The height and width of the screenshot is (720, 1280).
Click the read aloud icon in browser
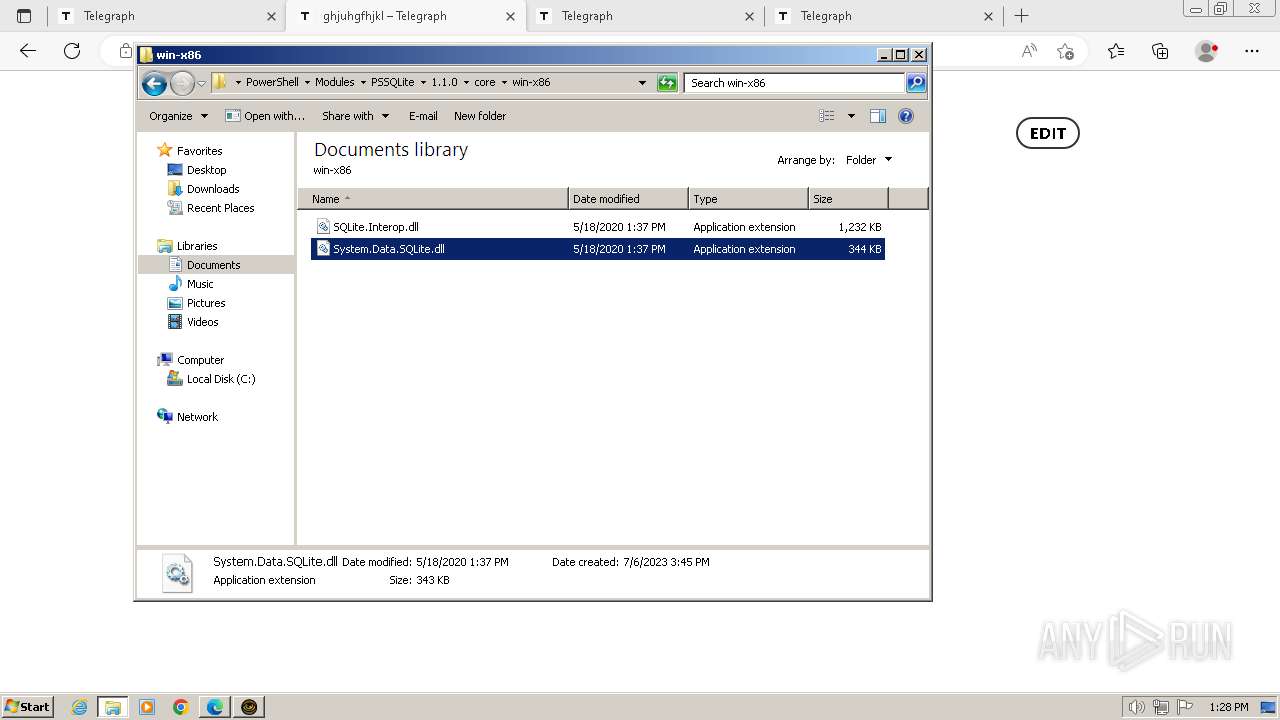(1029, 51)
